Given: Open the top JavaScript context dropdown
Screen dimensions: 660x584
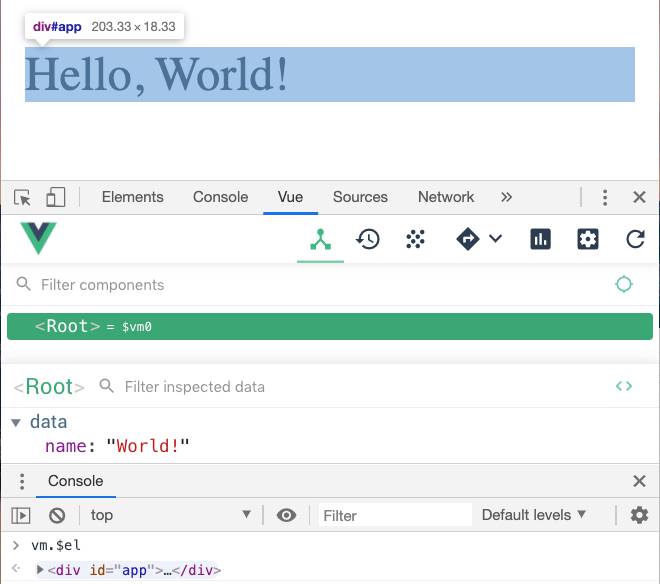Looking at the screenshot, I should coord(170,515).
